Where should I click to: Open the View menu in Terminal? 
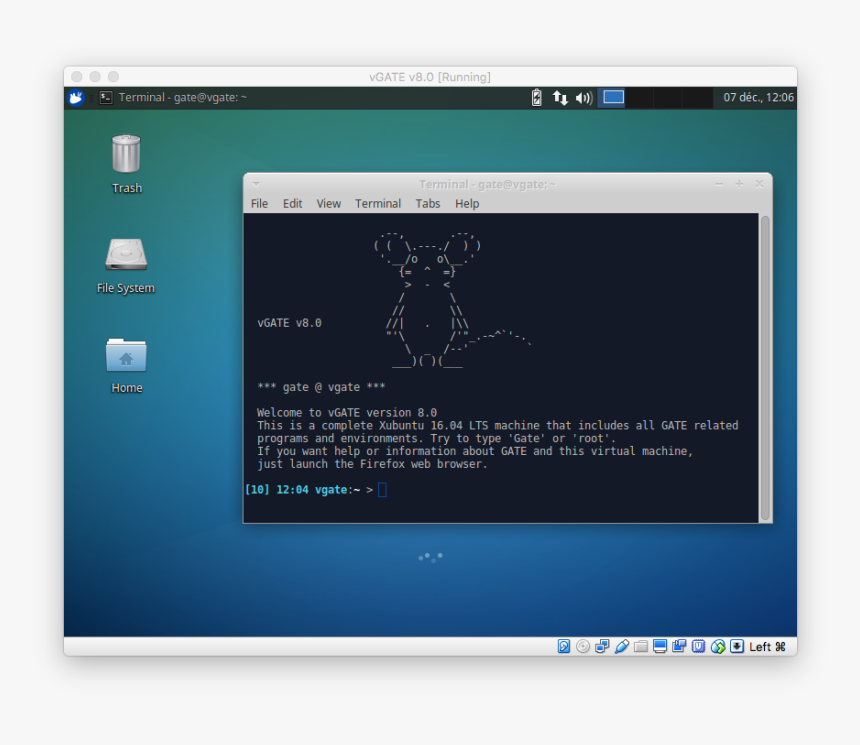[x=329, y=204]
